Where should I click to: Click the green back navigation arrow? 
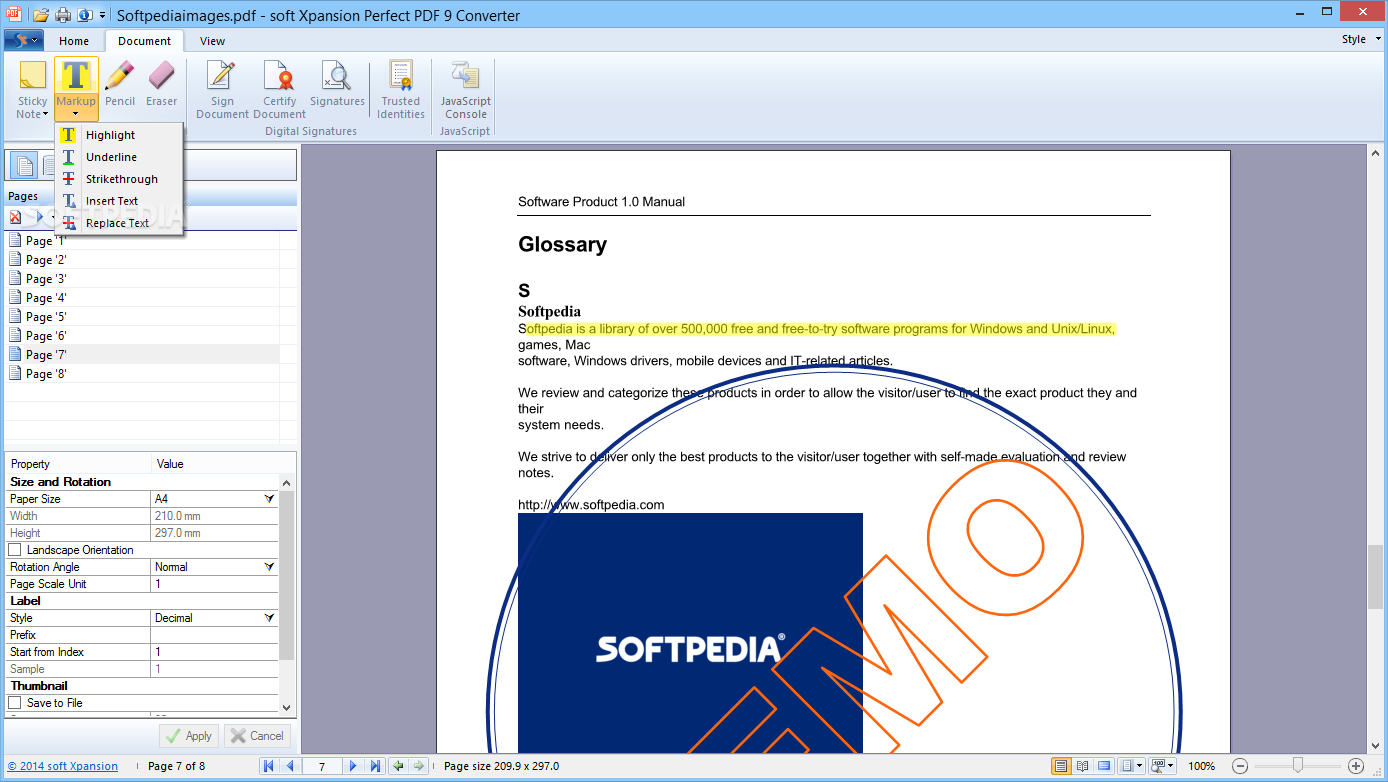tap(398, 766)
